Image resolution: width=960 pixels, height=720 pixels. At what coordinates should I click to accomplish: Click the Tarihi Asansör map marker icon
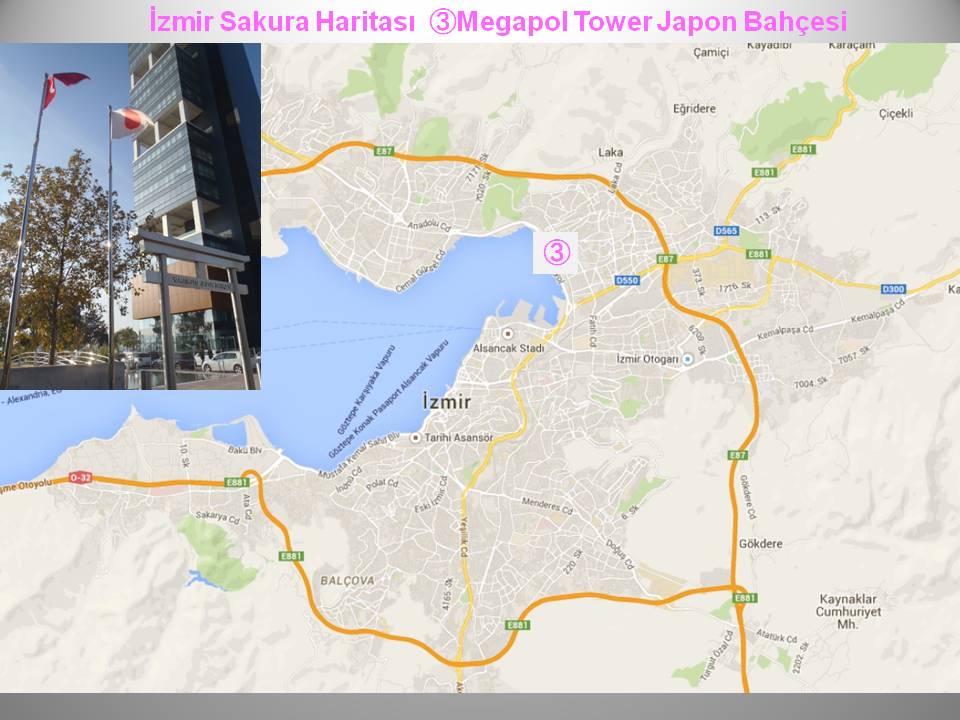416,438
